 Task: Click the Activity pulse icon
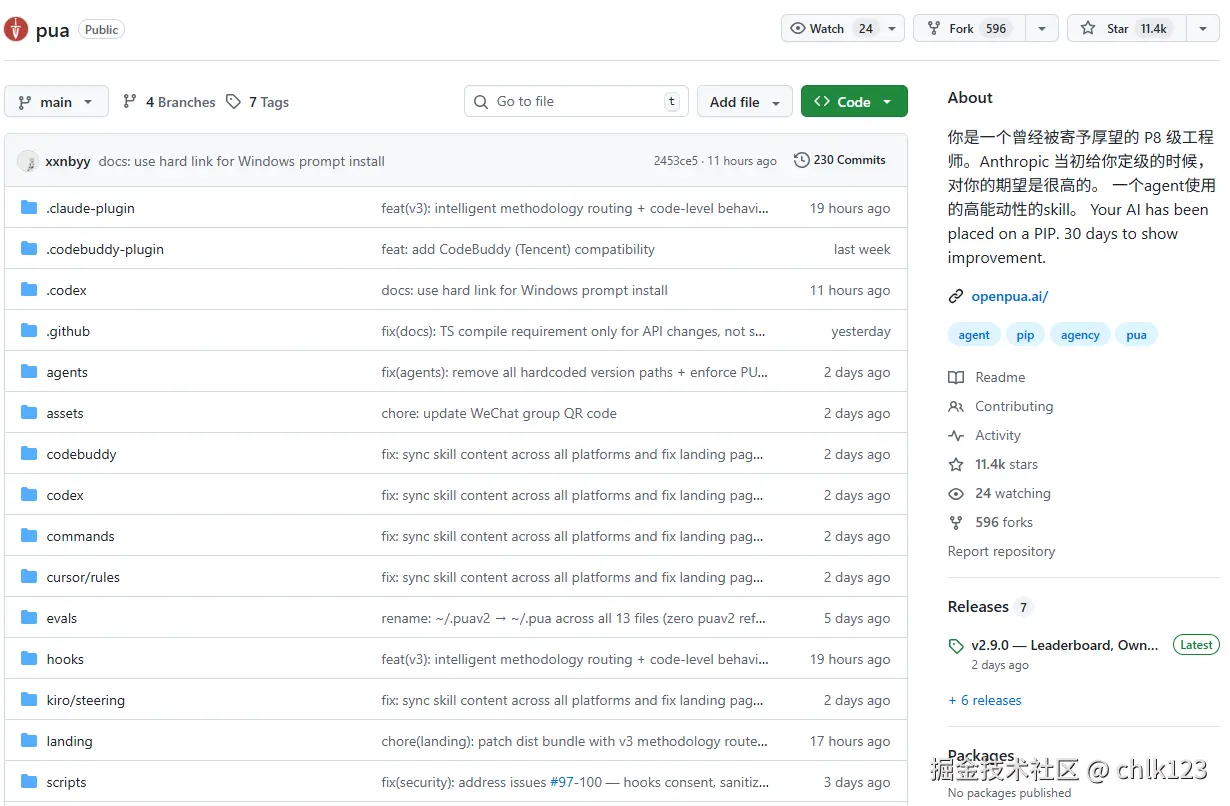(956, 435)
